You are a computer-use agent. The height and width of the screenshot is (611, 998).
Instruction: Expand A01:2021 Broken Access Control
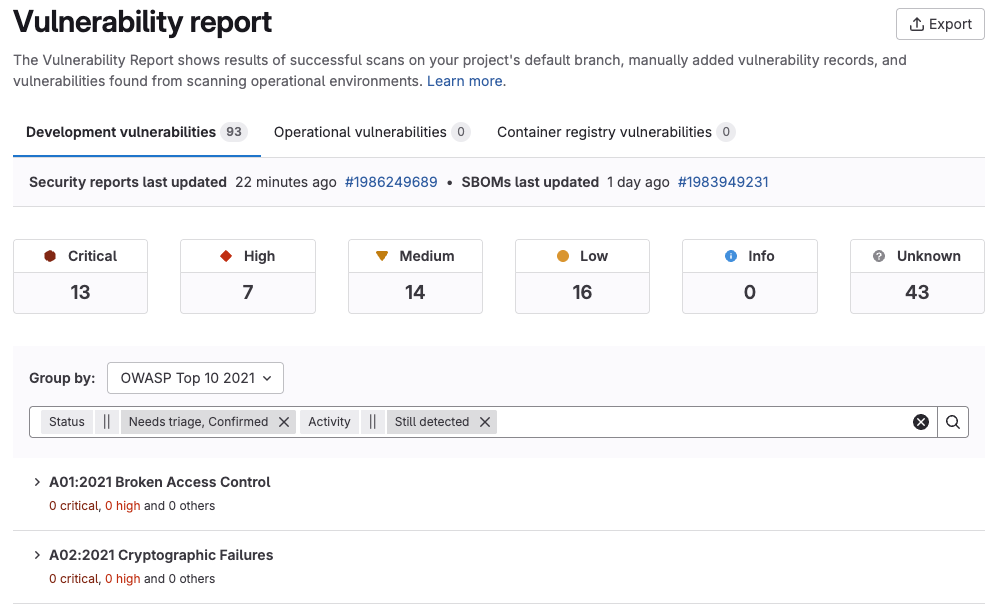pyautogui.click(x=37, y=481)
